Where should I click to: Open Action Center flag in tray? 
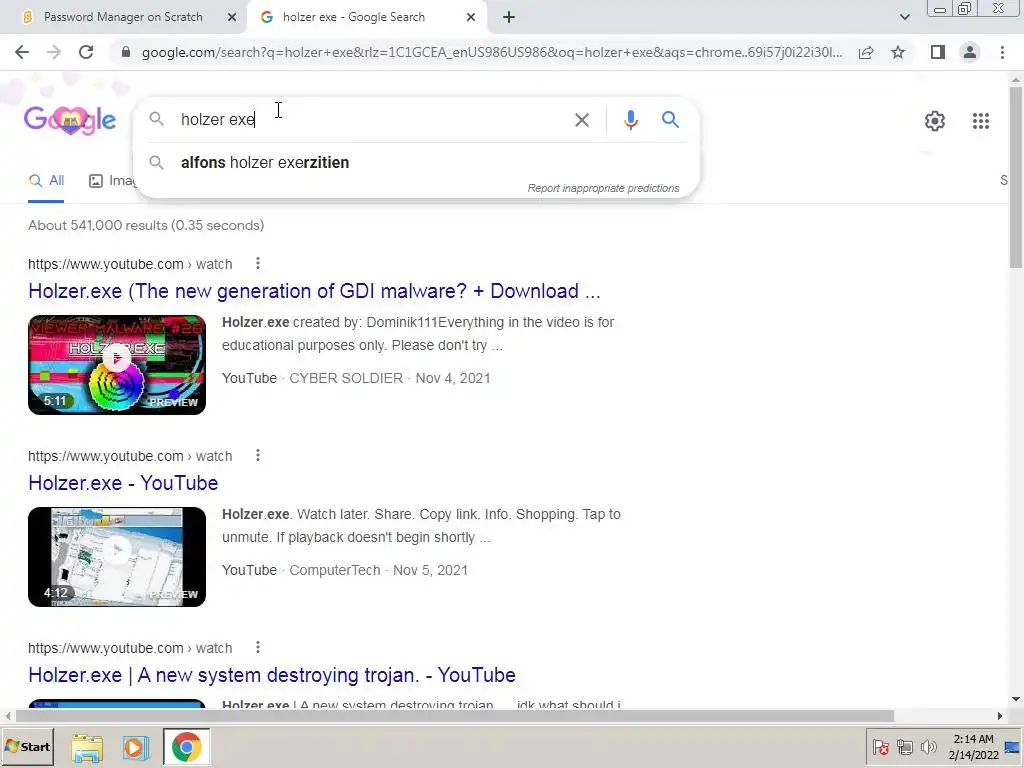(881, 747)
